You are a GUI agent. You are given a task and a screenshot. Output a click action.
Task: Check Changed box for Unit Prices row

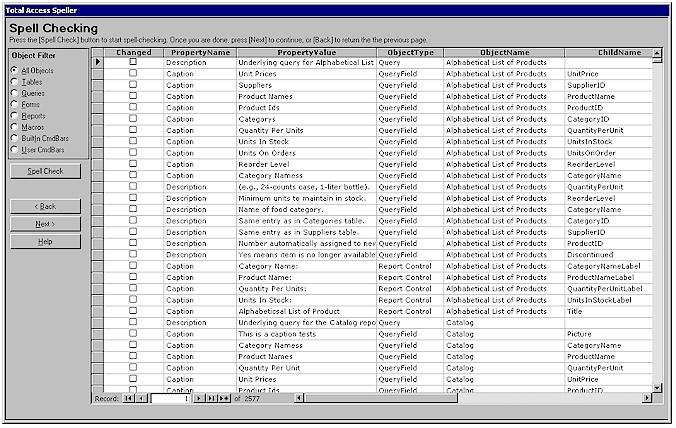coord(133,74)
